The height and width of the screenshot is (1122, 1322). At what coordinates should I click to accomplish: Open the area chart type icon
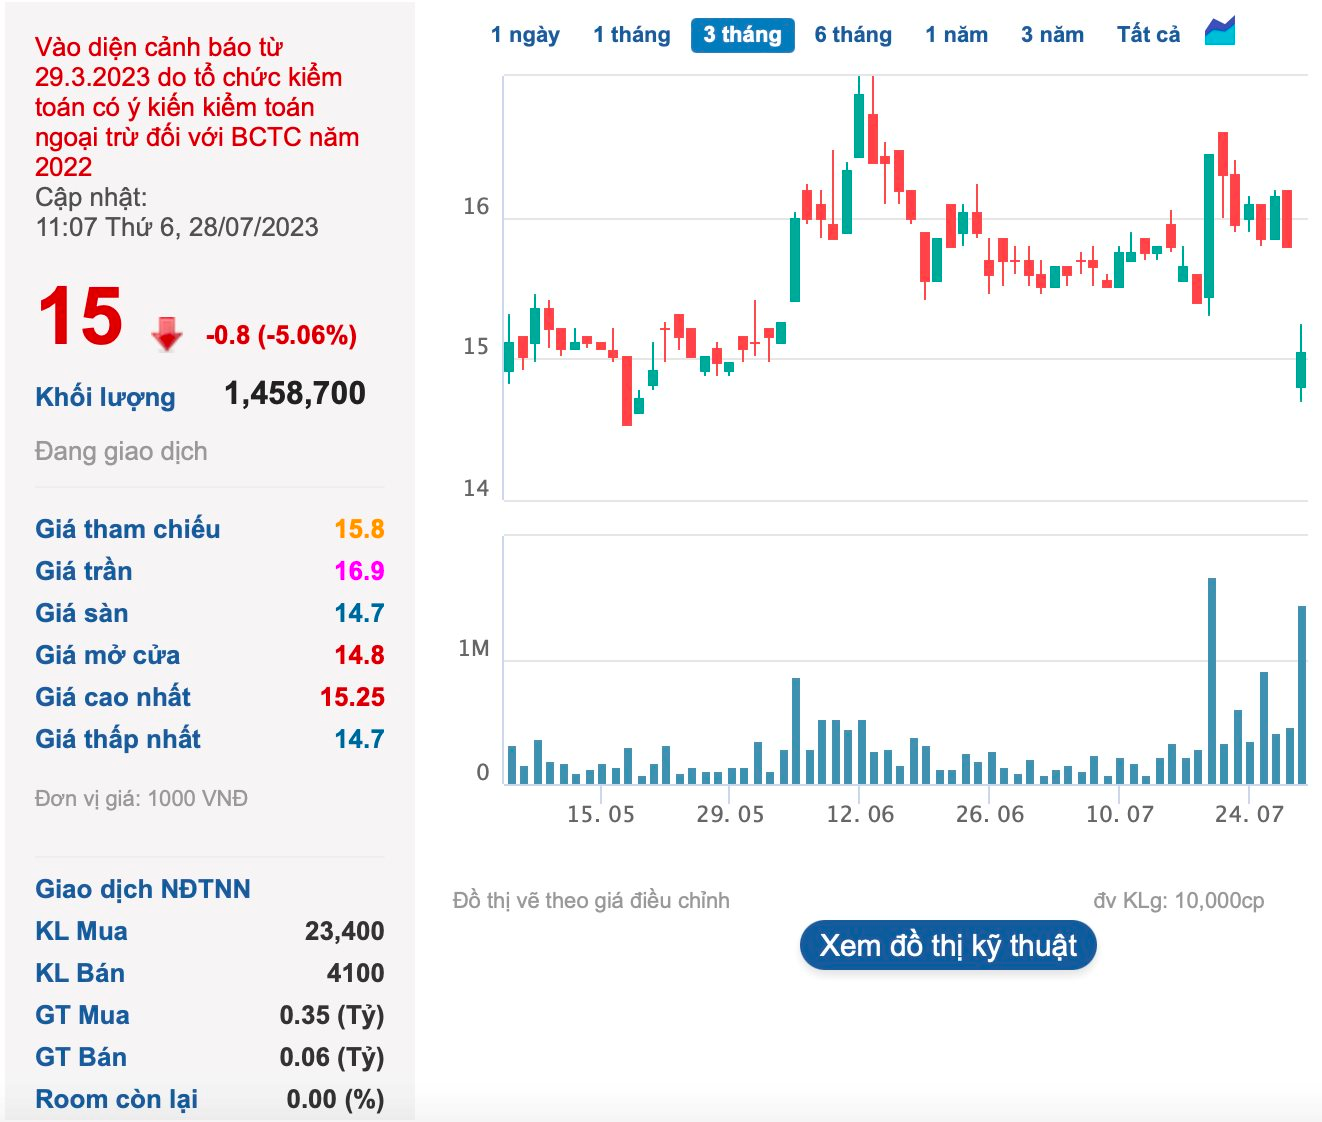1220,31
